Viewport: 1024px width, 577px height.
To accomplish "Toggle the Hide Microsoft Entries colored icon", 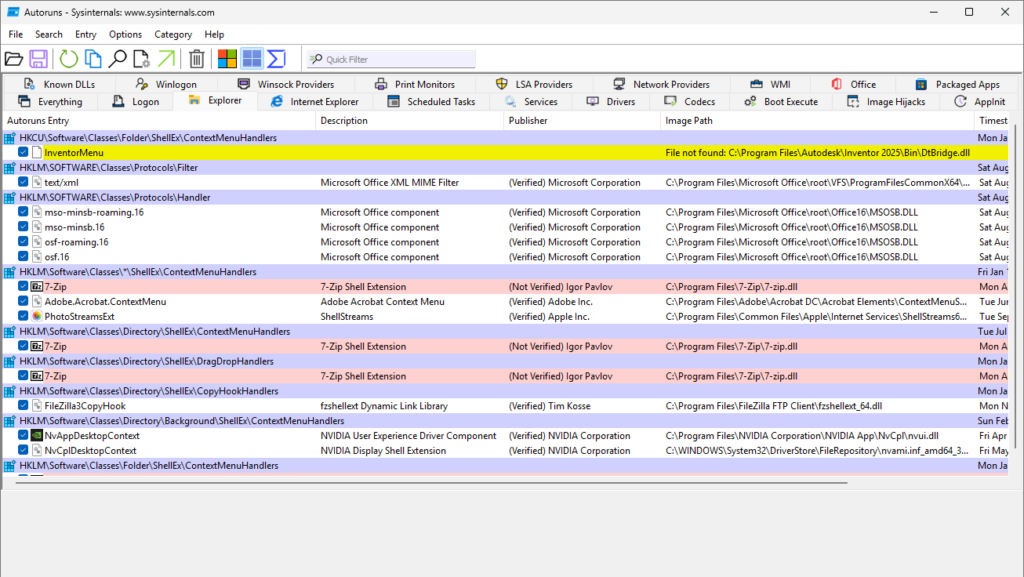I will coord(227,59).
